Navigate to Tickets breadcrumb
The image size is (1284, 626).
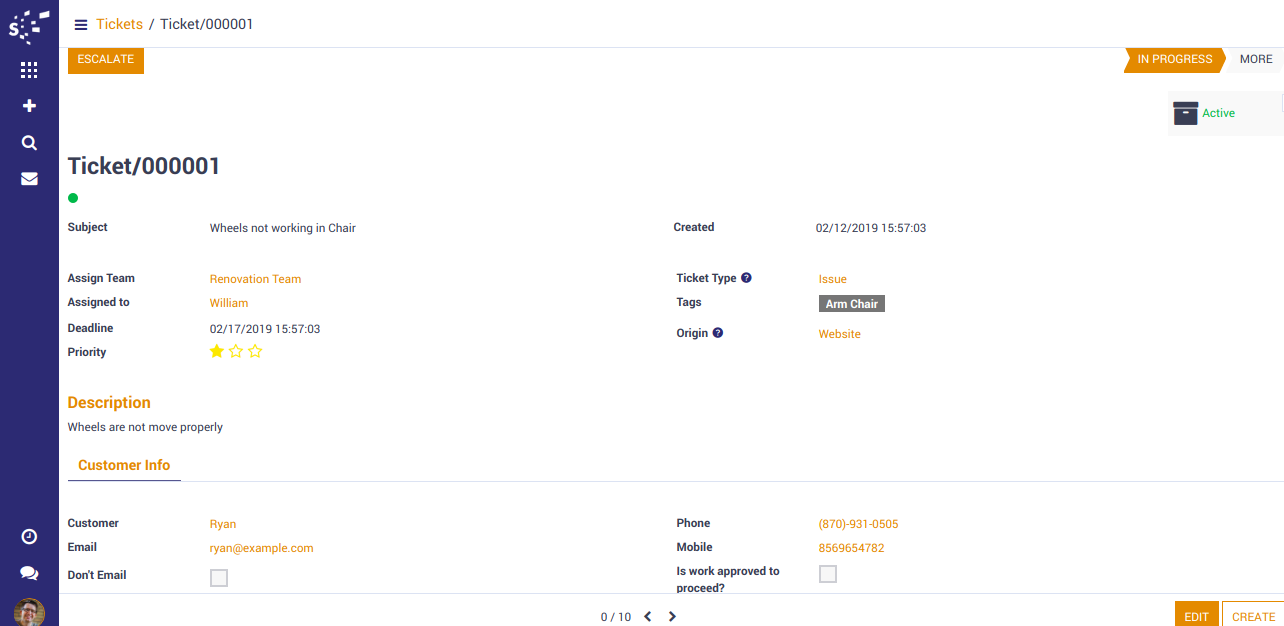[x=119, y=24]
